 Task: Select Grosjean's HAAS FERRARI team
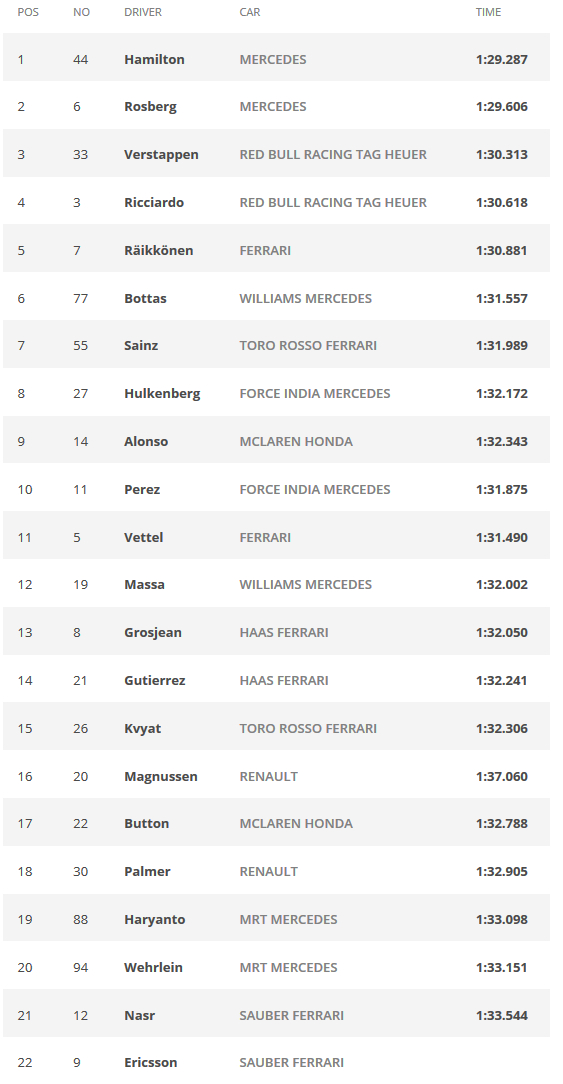[x=284, y=633]
